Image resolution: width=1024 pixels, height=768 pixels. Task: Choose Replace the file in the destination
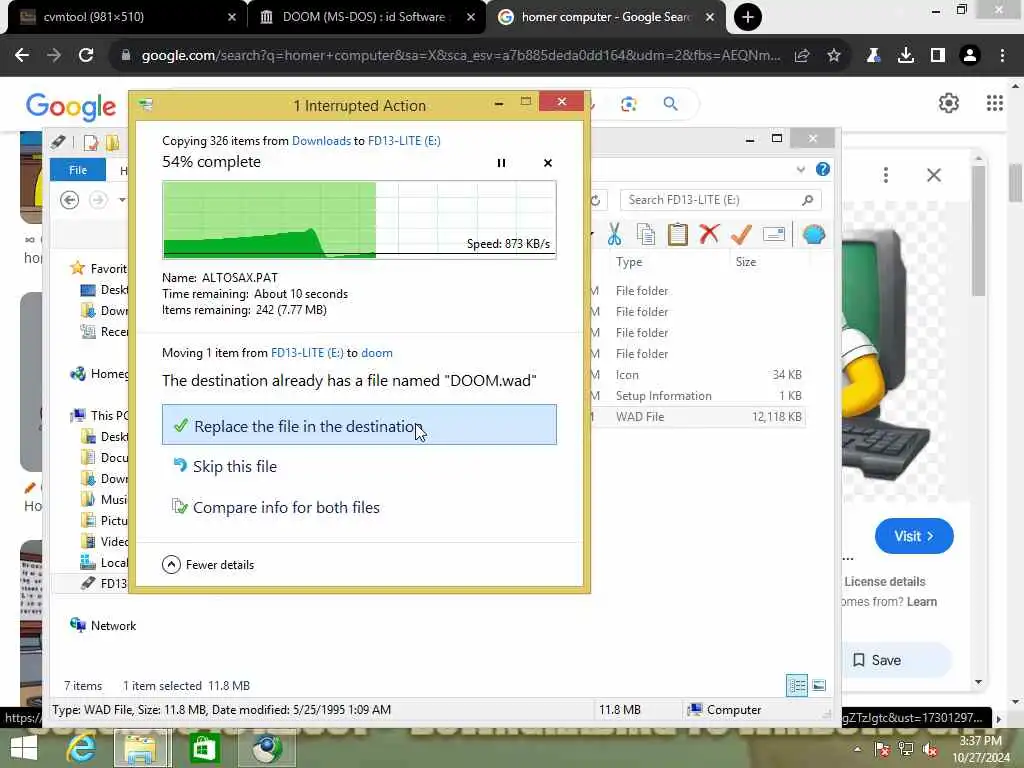359,425
